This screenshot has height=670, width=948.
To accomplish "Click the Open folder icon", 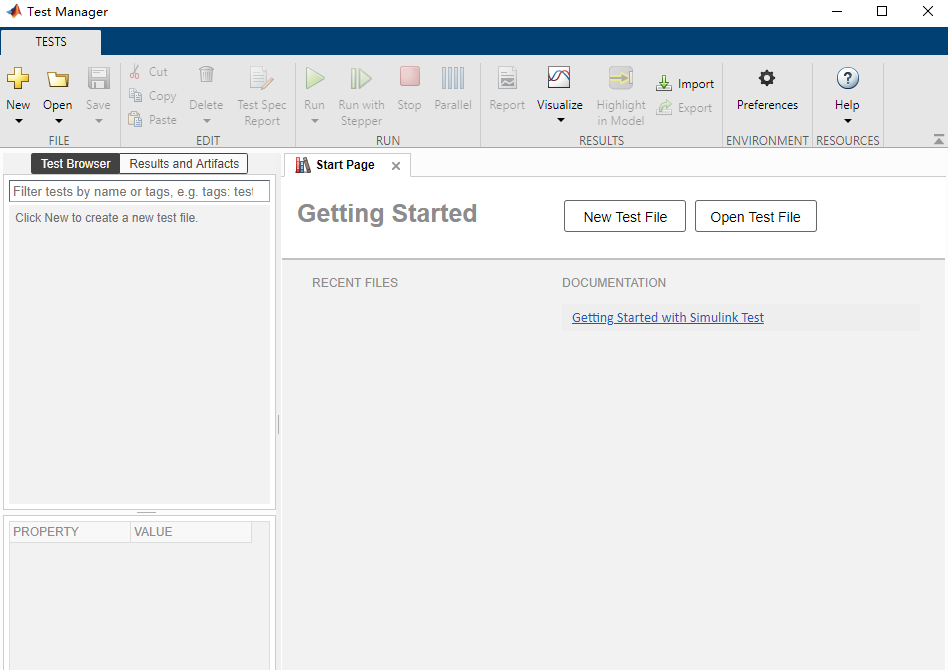I will (57, 79).
